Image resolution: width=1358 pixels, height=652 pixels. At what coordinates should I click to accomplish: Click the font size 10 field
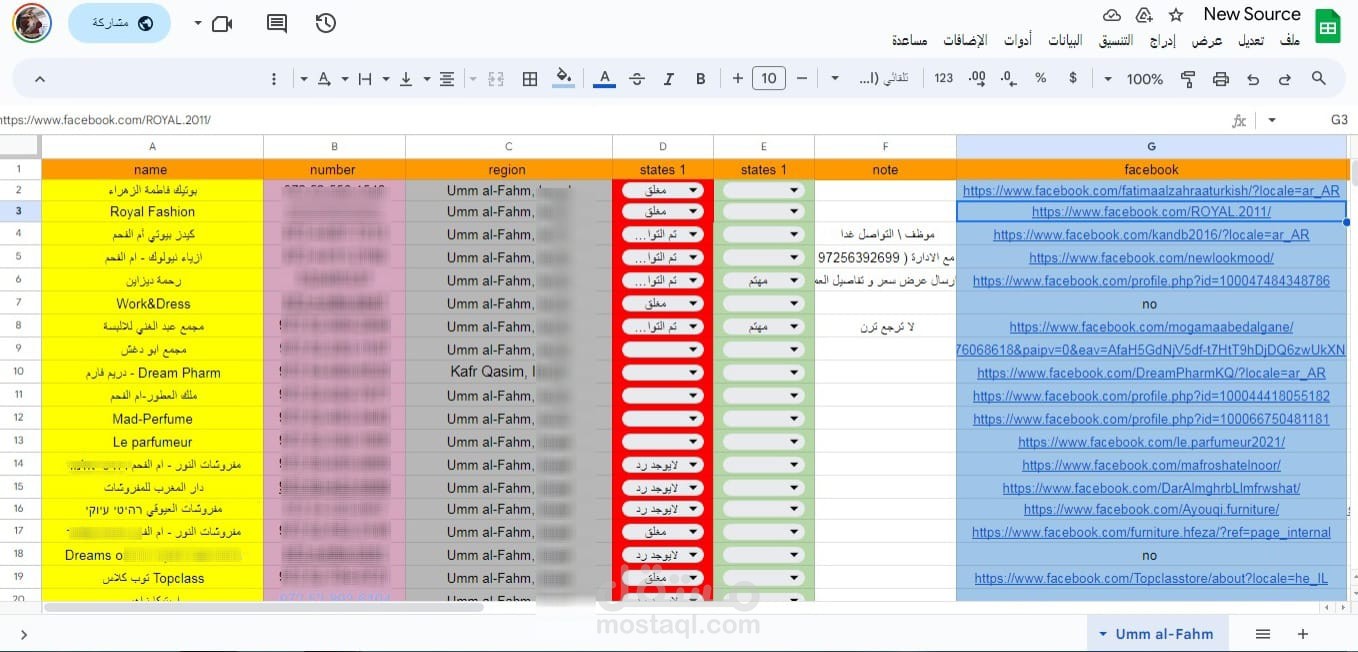(768, 78)
